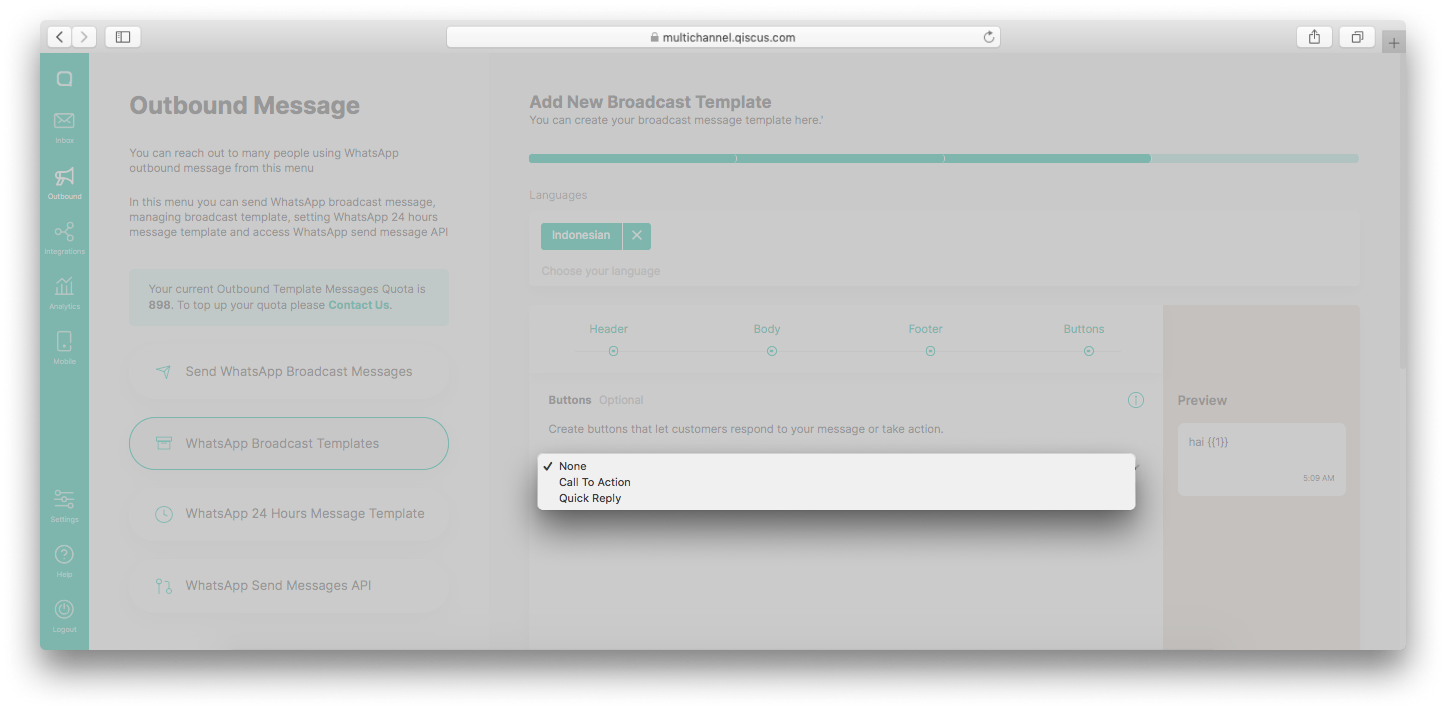Select the Body step radio marker
The width and height of the screenshot is (1446, 710).
[771, 351]
